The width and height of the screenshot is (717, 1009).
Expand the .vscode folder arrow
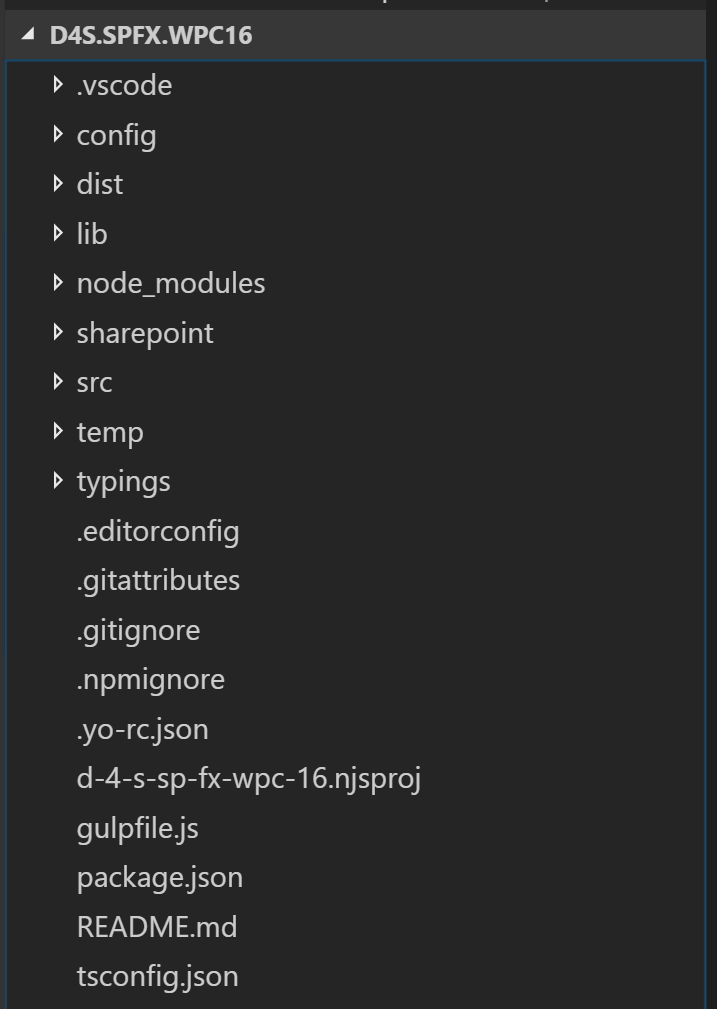pyautogui.click(x=58, y=84)
